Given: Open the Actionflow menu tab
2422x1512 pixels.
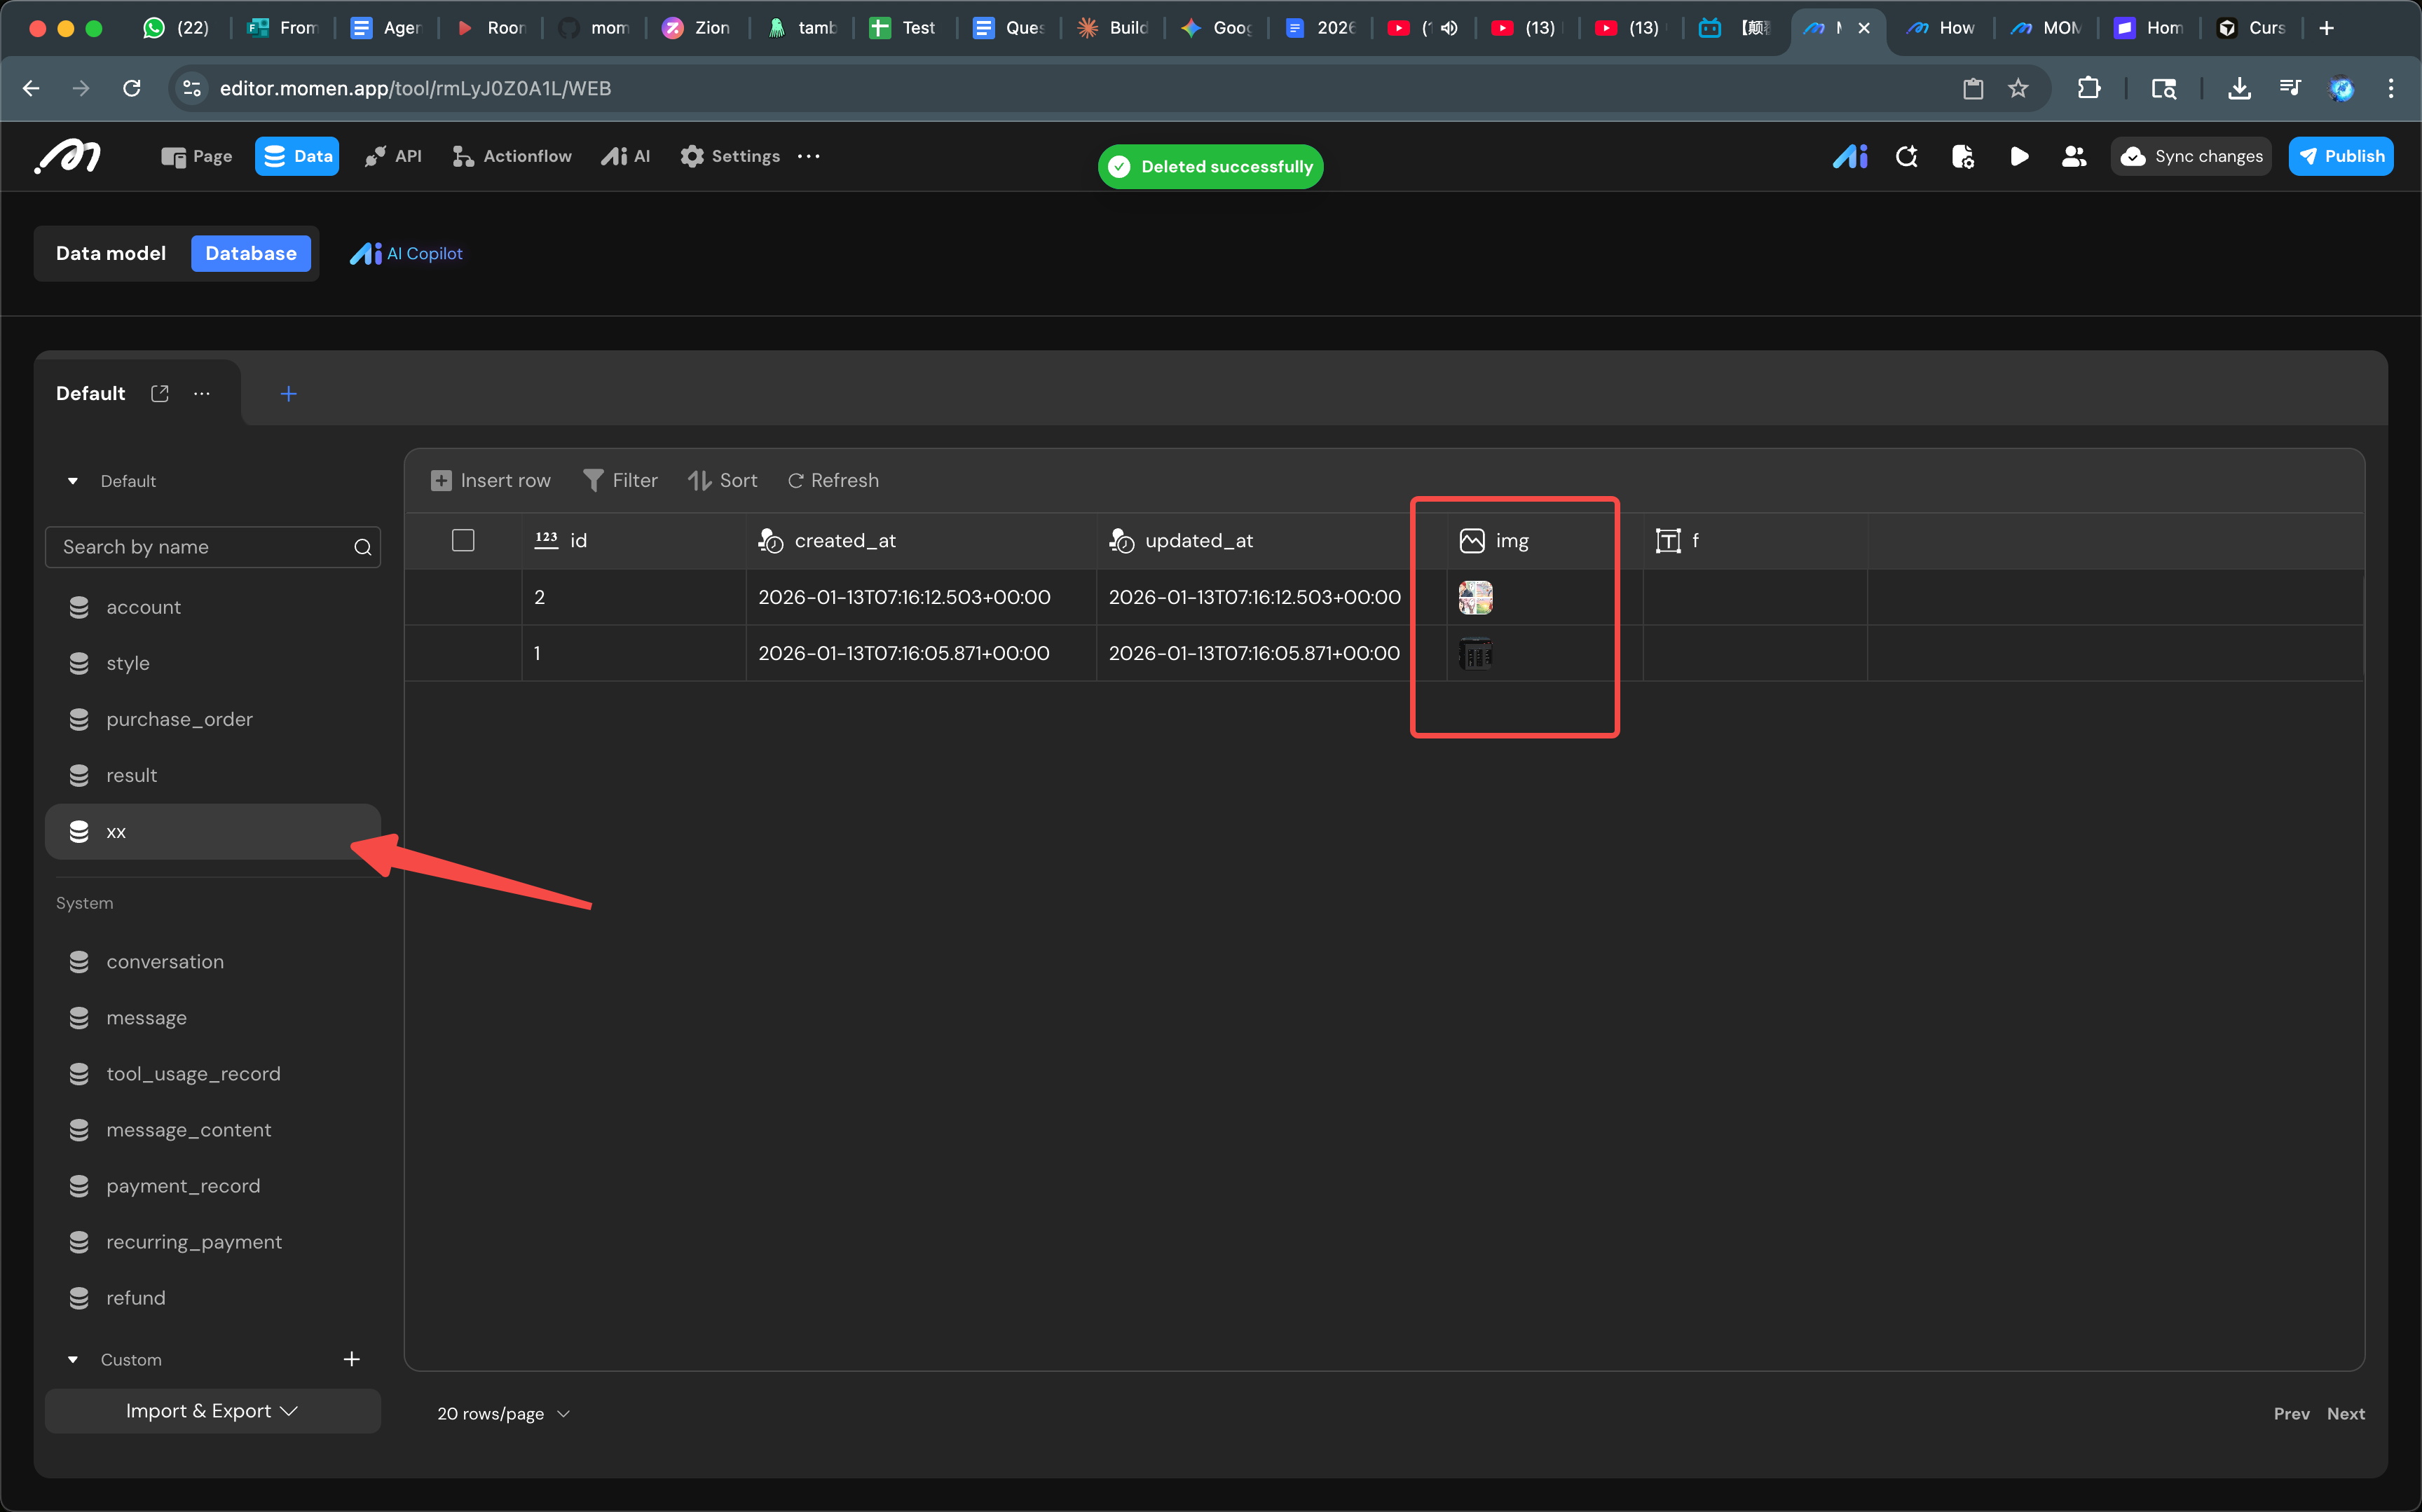Looking at the screenshot, I should (x=512, y=156).
